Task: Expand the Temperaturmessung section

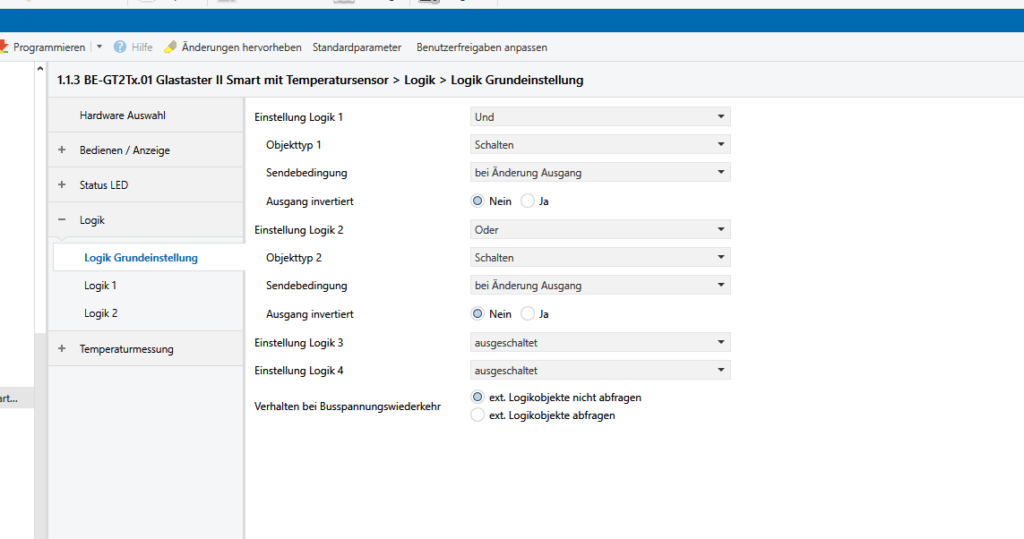Action: (62, 349)
